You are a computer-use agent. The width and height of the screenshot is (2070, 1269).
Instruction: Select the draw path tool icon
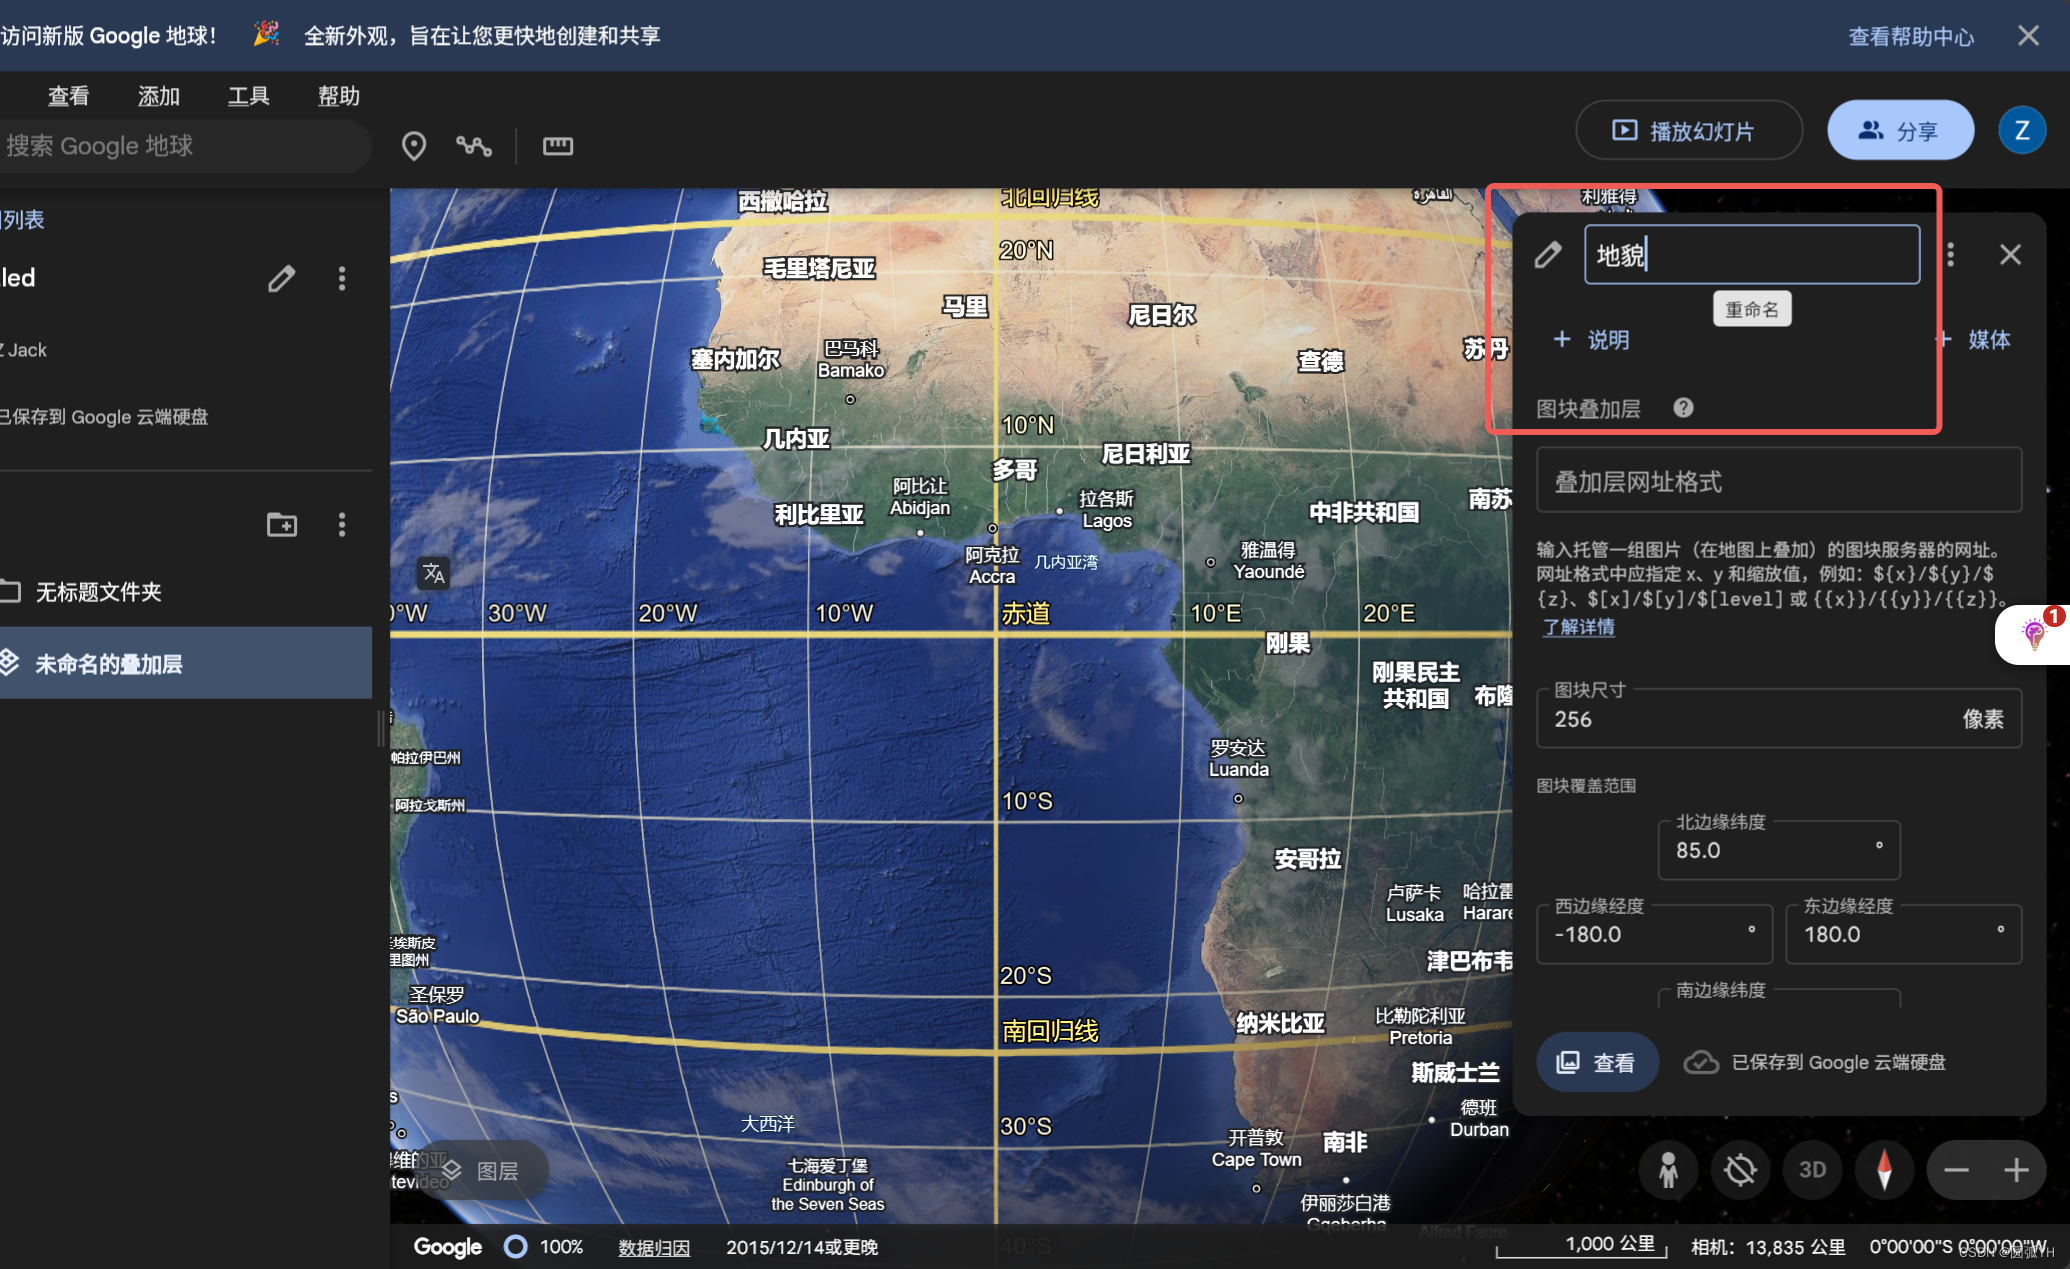pyautogui.click(x=473, y=146)
